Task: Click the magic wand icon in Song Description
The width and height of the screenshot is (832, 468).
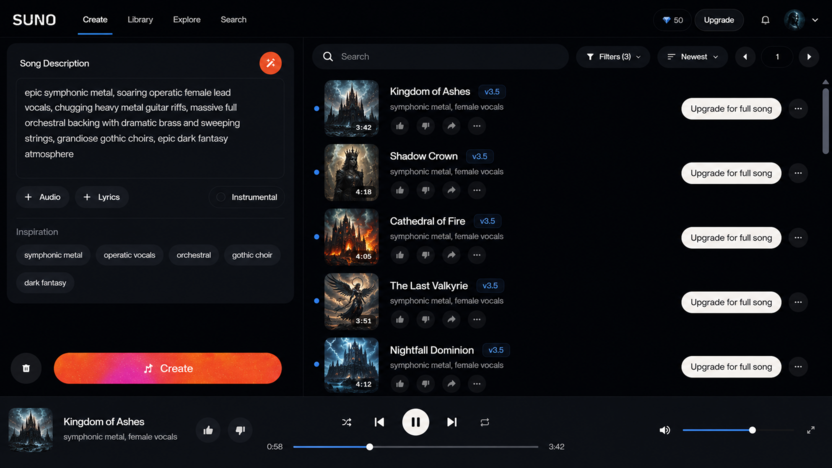Action: tap(271, 63)
